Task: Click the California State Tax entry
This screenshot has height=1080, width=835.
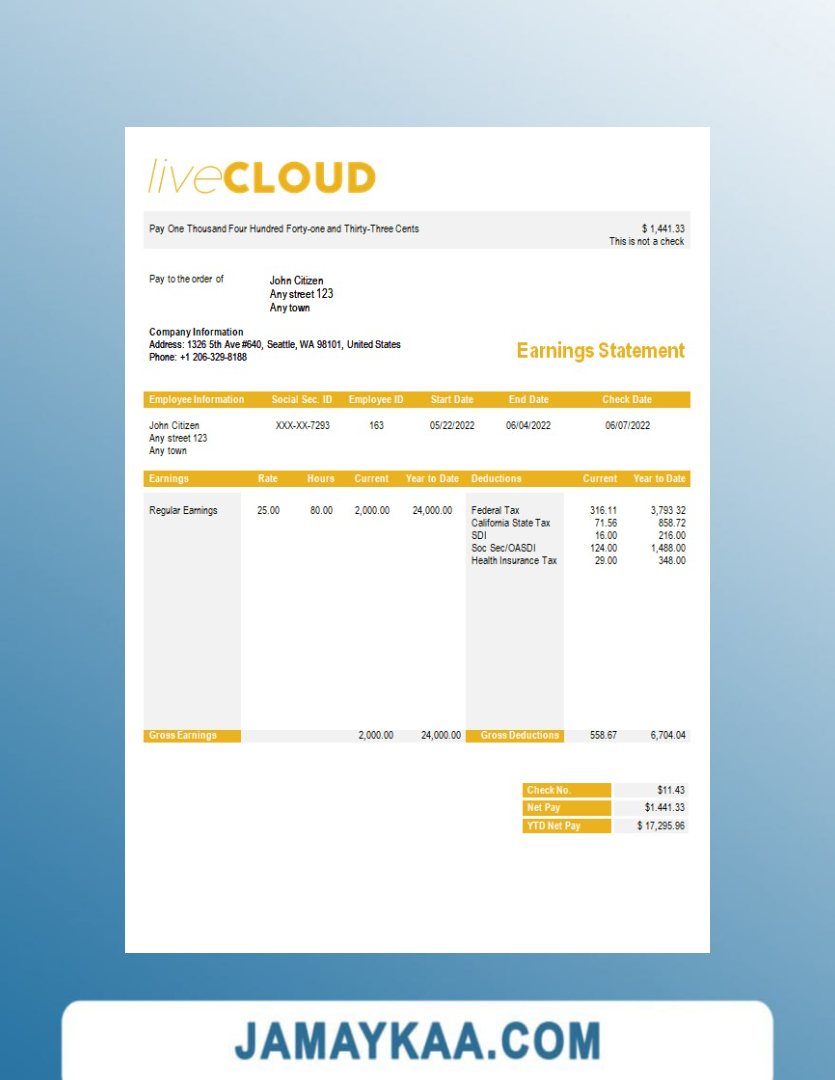Action: [510, 523]
